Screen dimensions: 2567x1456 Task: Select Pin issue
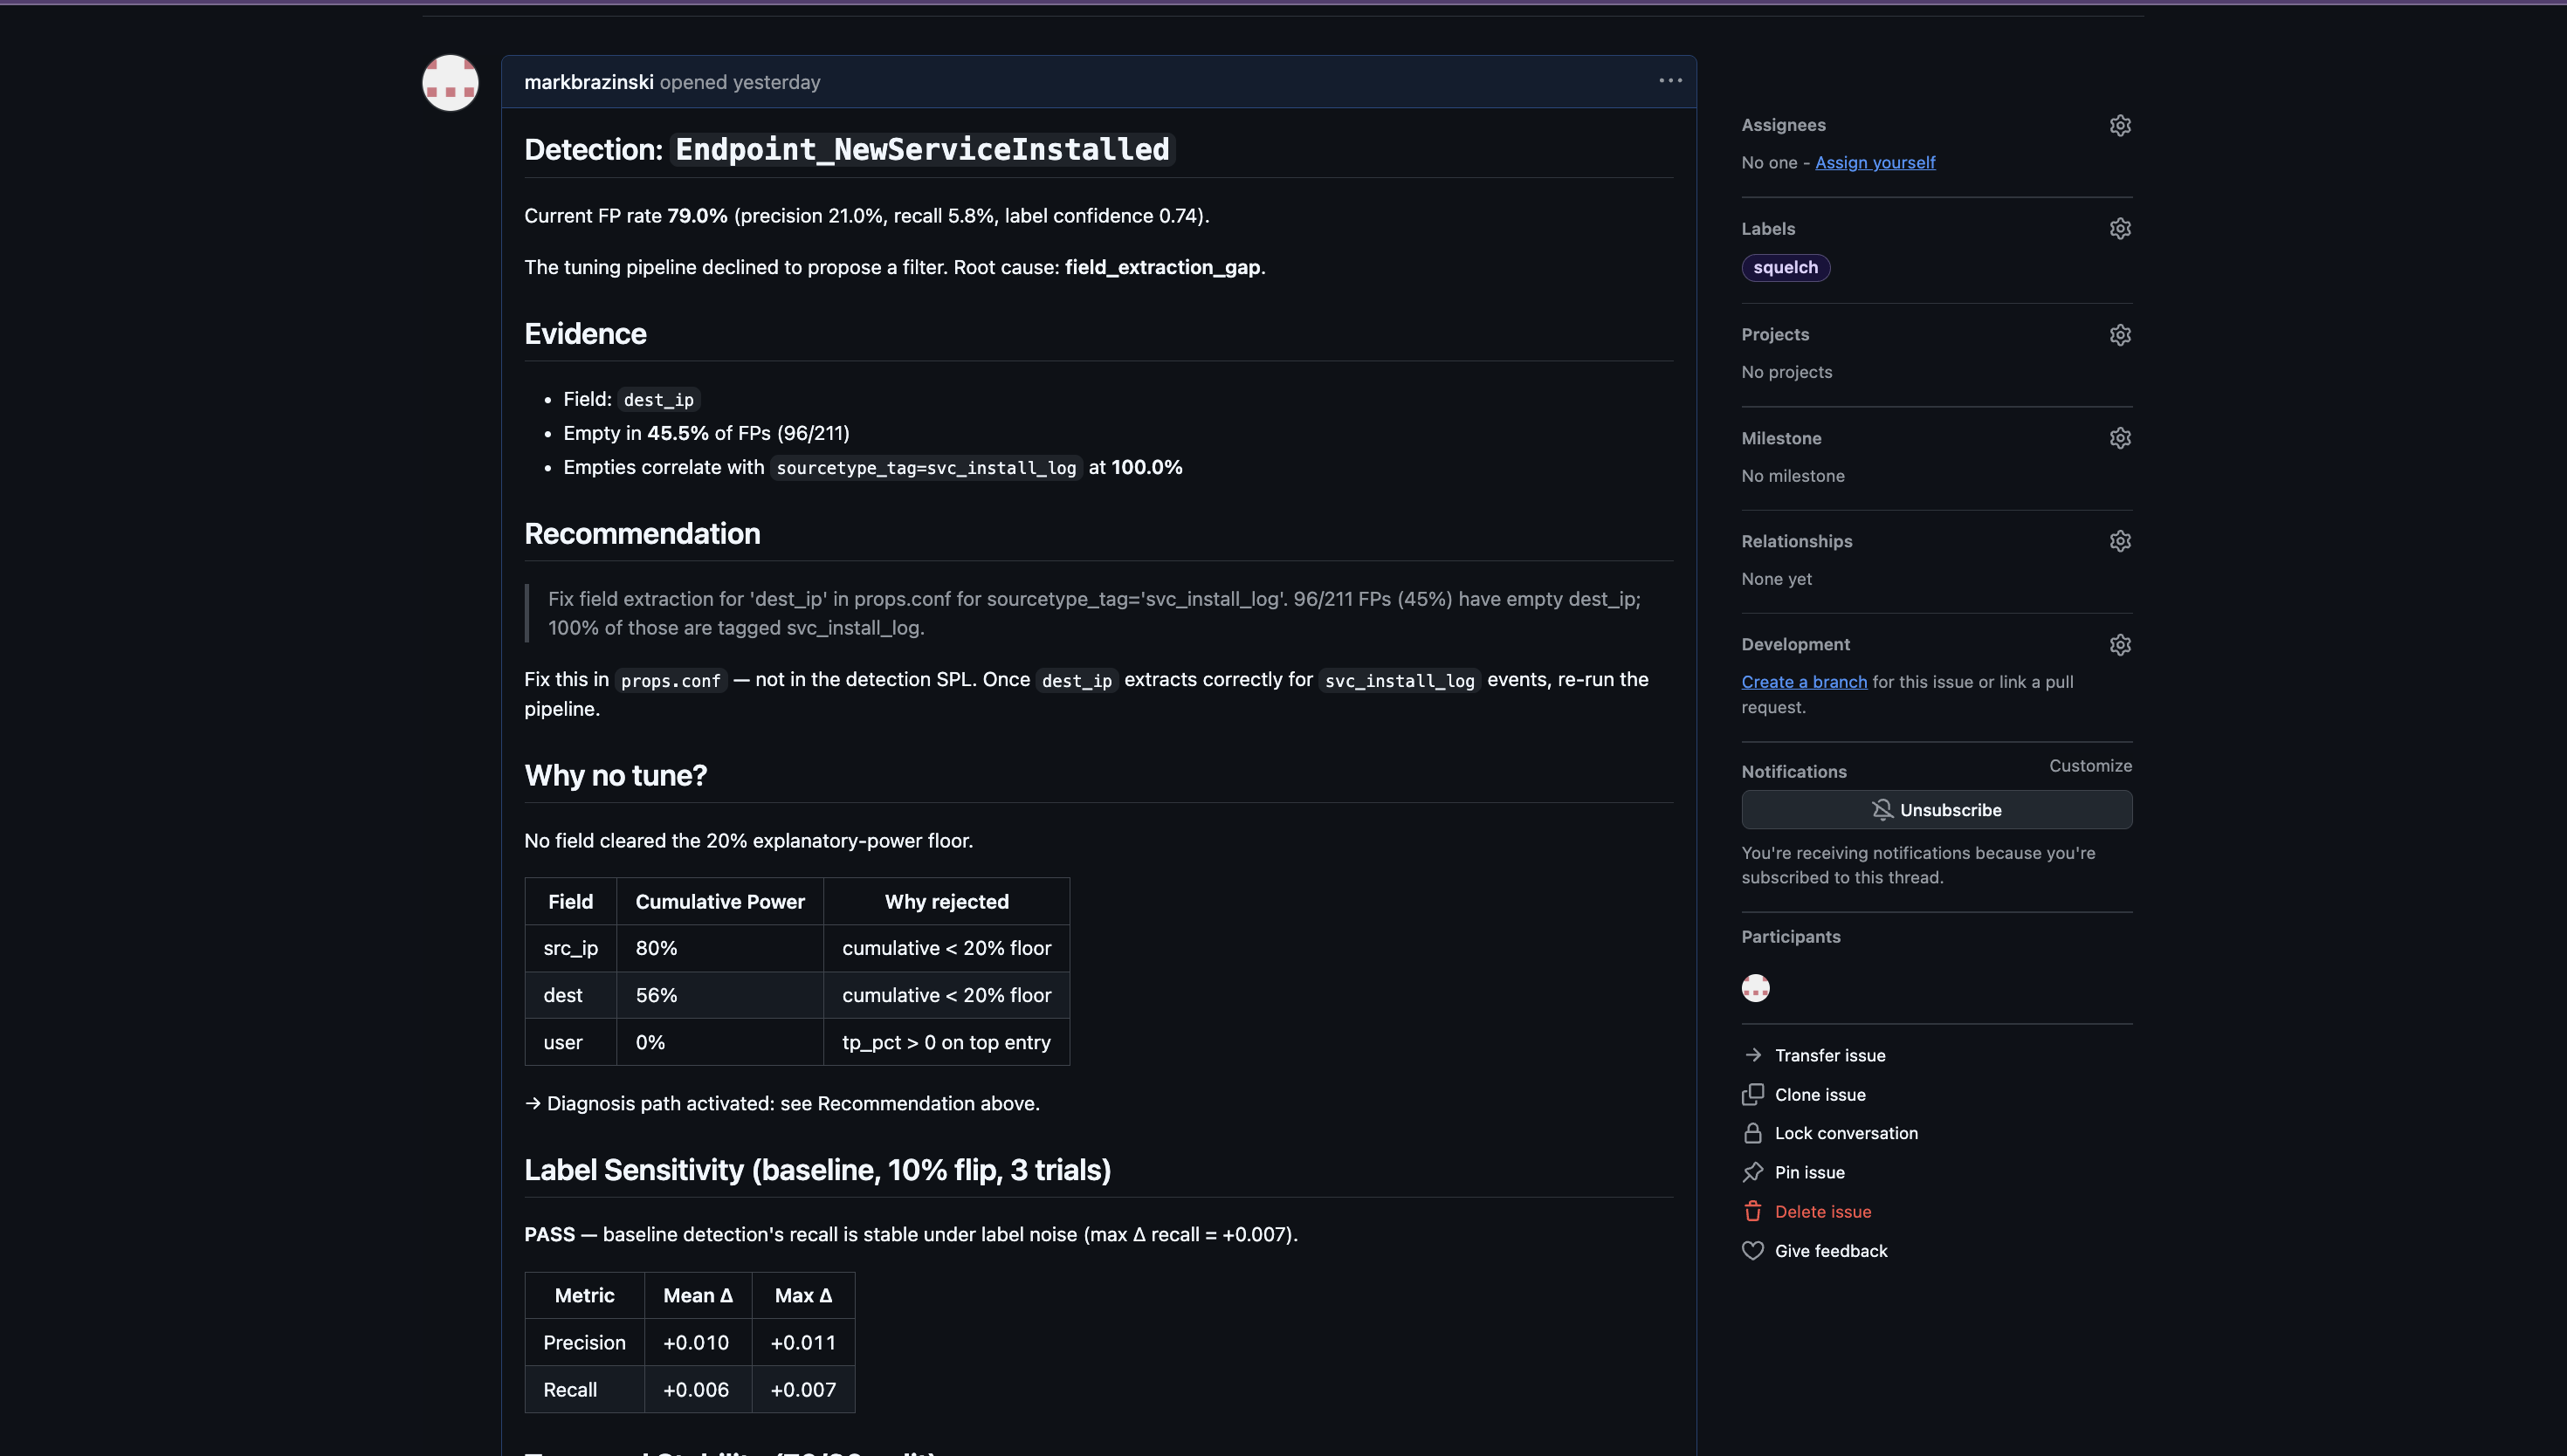pyautogui.click(x=1809, y=1172)
